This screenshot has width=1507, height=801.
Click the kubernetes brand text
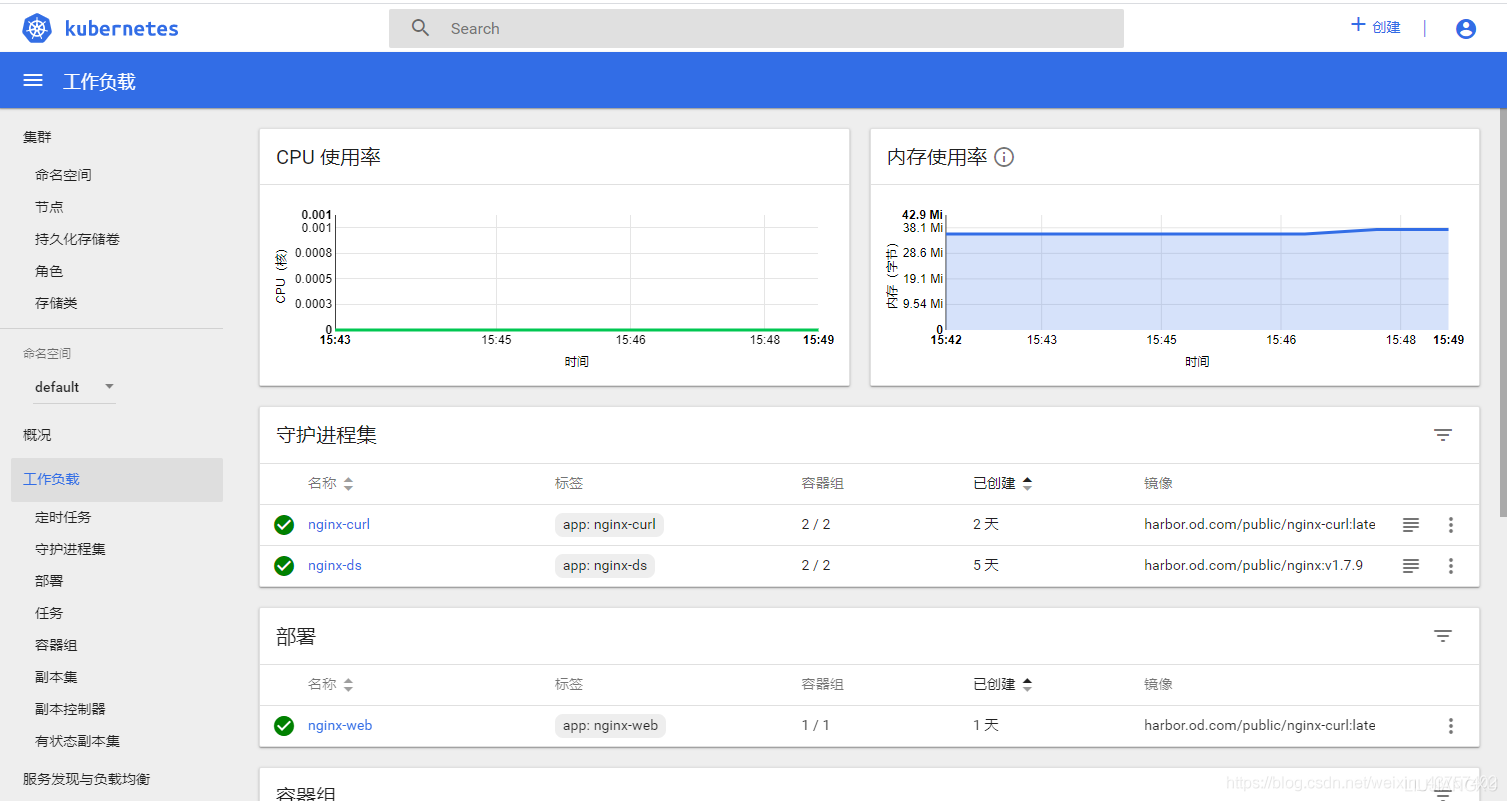(x=122, y=29)
